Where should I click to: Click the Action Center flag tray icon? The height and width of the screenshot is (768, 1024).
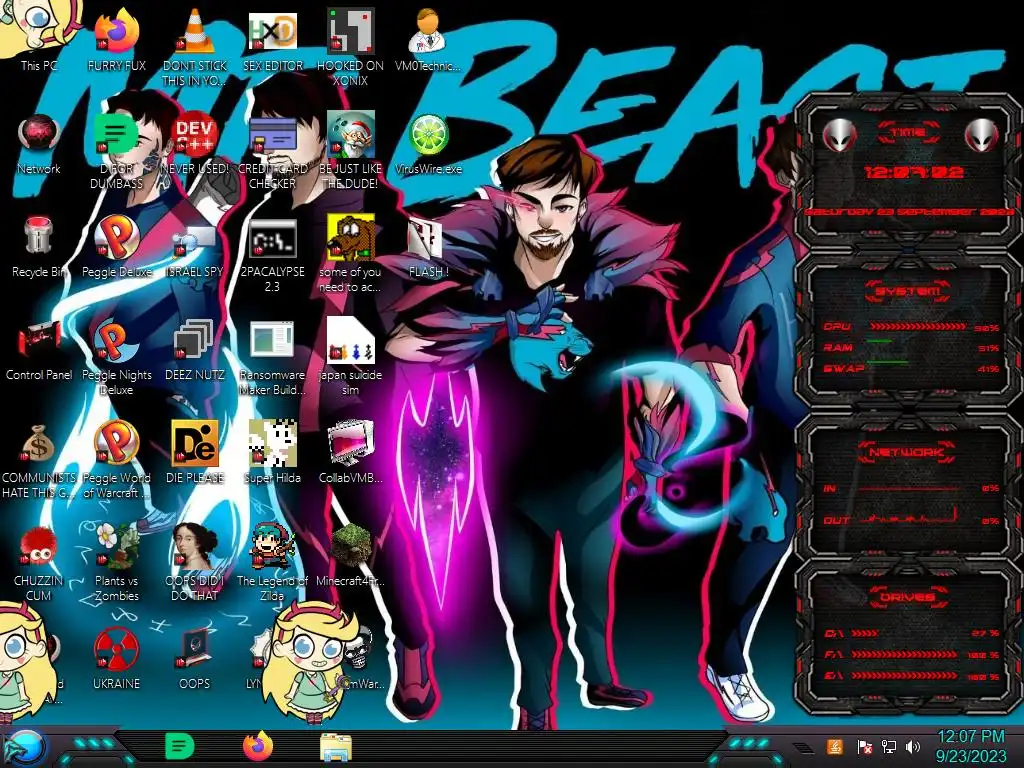[864, 747]
